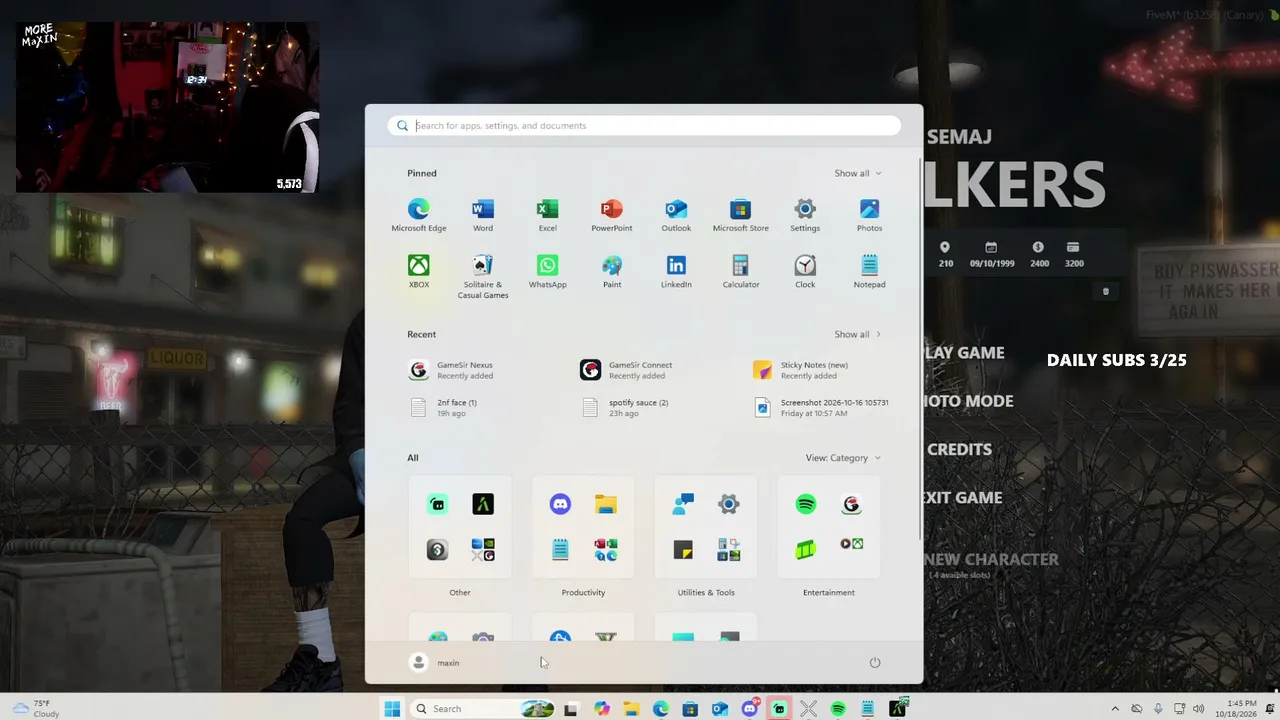The image size is (1280, 720).
Task: Open the recent file spotify sauce (2)
Action: coord(625,408)
